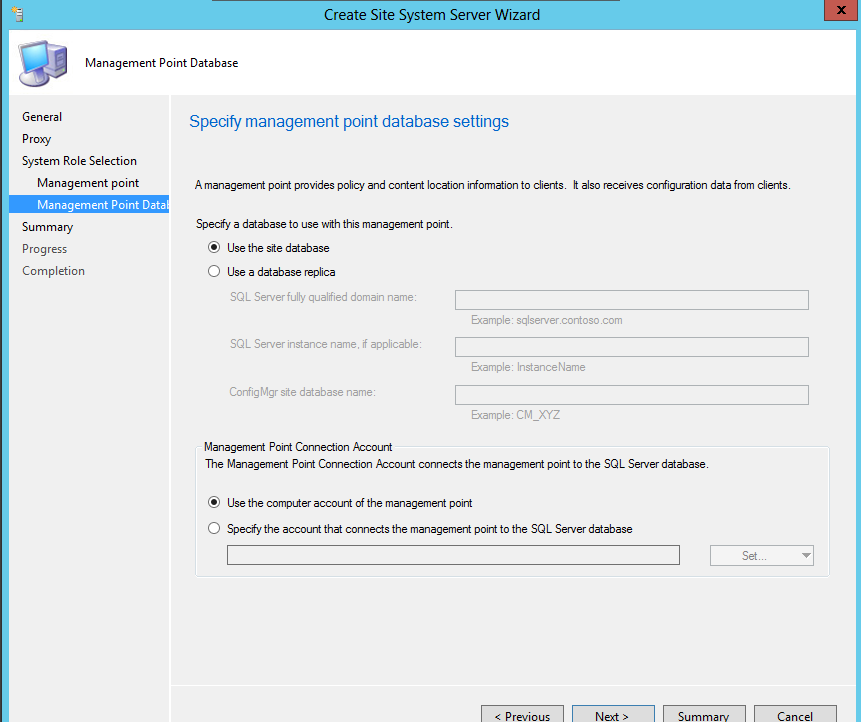861x722 pixels.
Task: Navigate to the General wizard page
Action: tap(42, 116)
